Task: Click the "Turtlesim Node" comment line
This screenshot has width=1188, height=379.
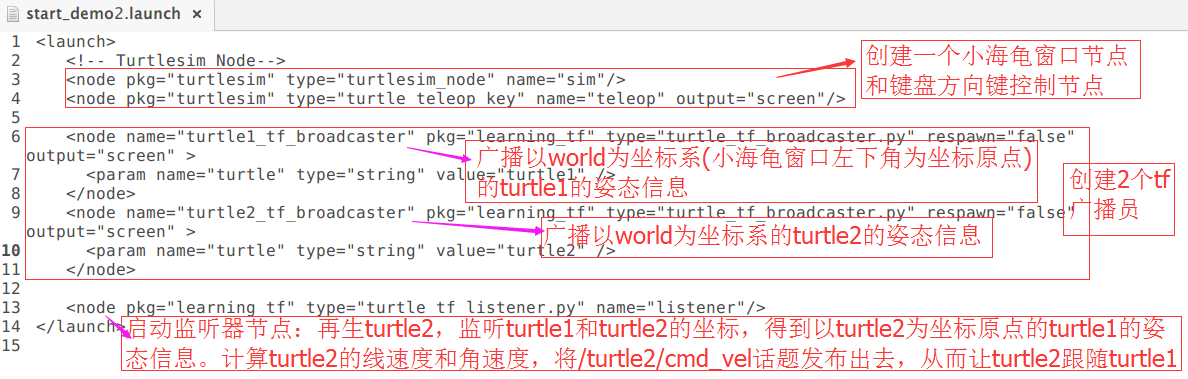Action: point(175,61)
